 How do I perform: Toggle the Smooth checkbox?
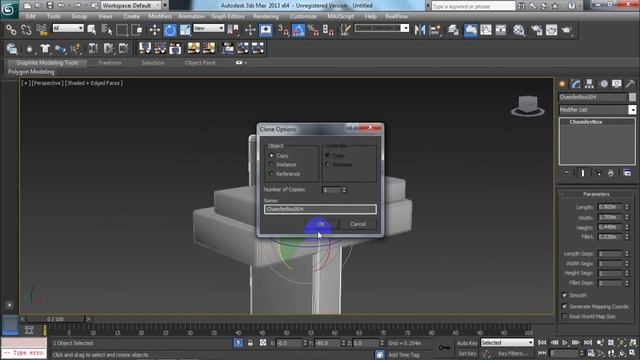pyautogui.click(x=564, y=295)
